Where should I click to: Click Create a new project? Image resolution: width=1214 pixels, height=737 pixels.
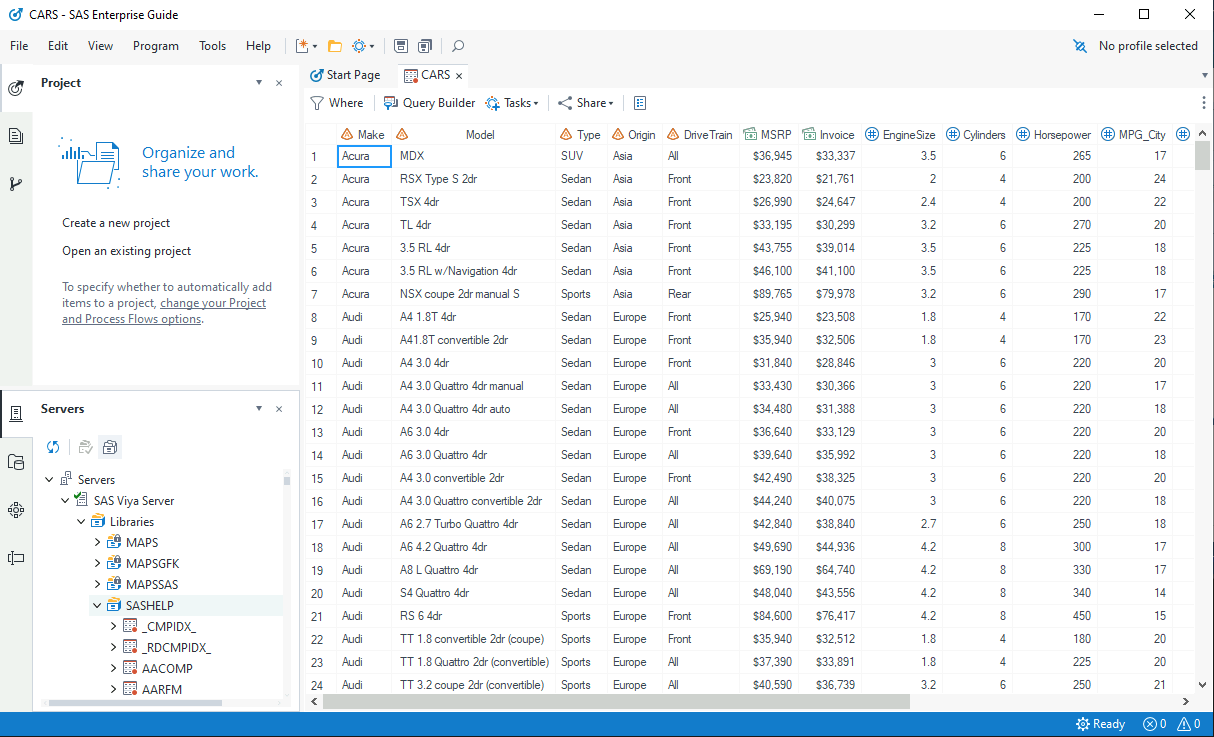(x=116, y=223)
